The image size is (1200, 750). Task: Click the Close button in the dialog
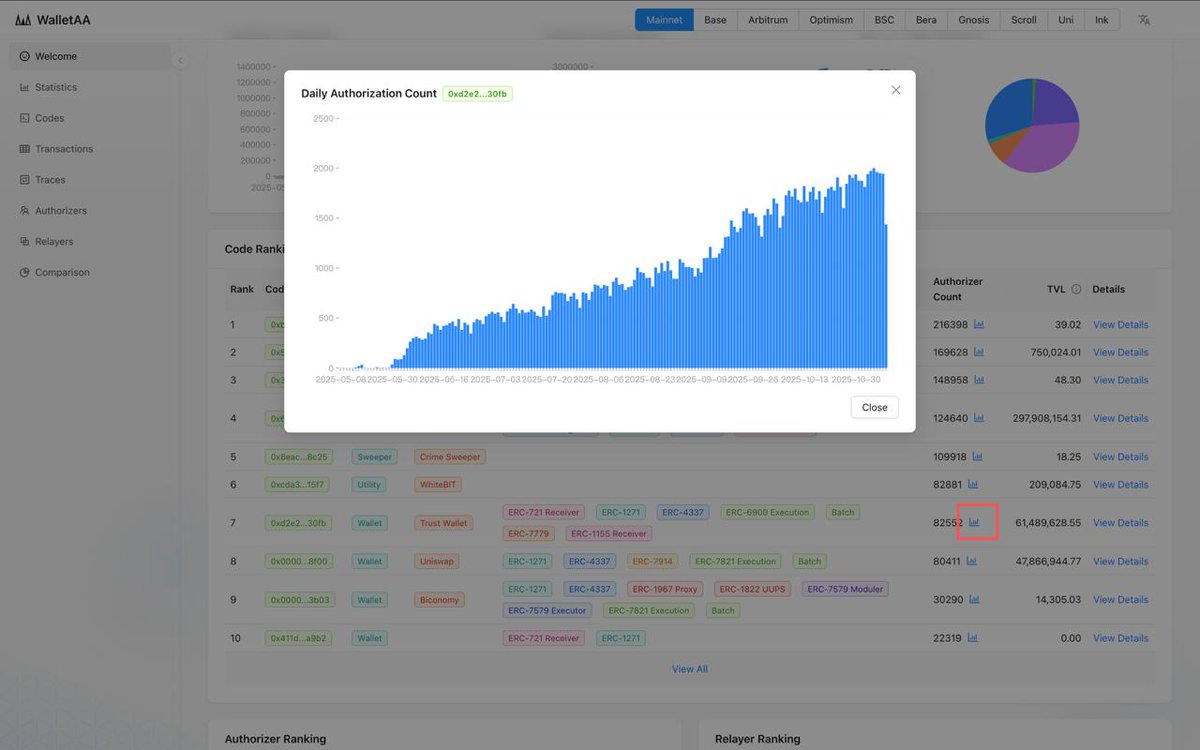click(x=875, y=407)
